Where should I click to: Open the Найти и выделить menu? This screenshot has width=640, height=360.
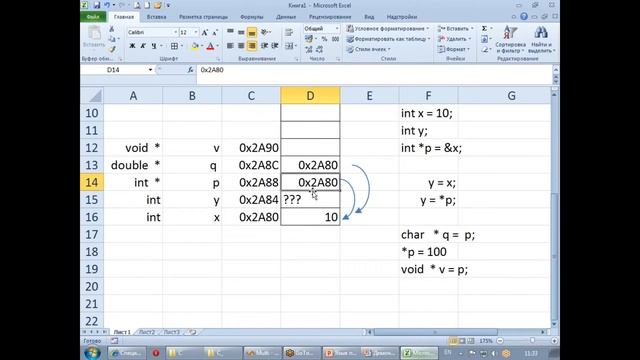pos(541,39)
